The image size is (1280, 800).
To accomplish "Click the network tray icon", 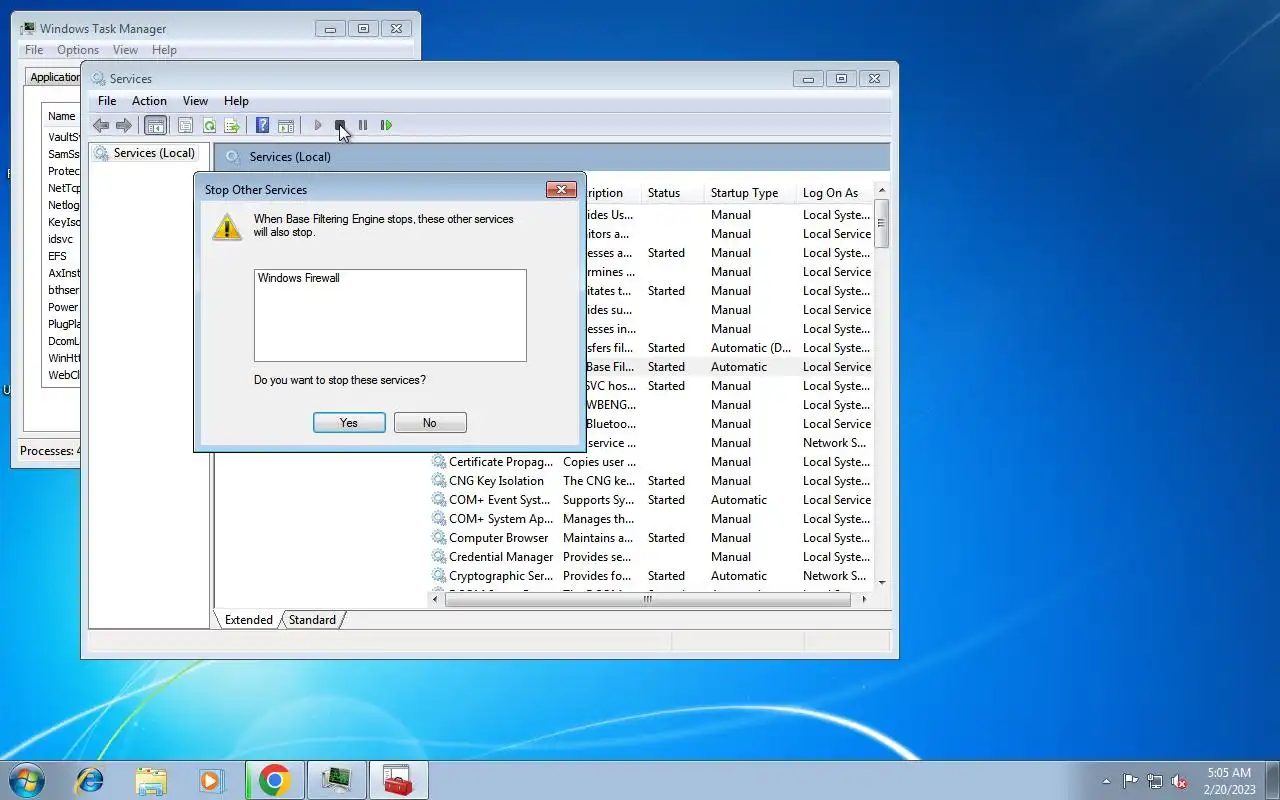I will click(1155, 781).
